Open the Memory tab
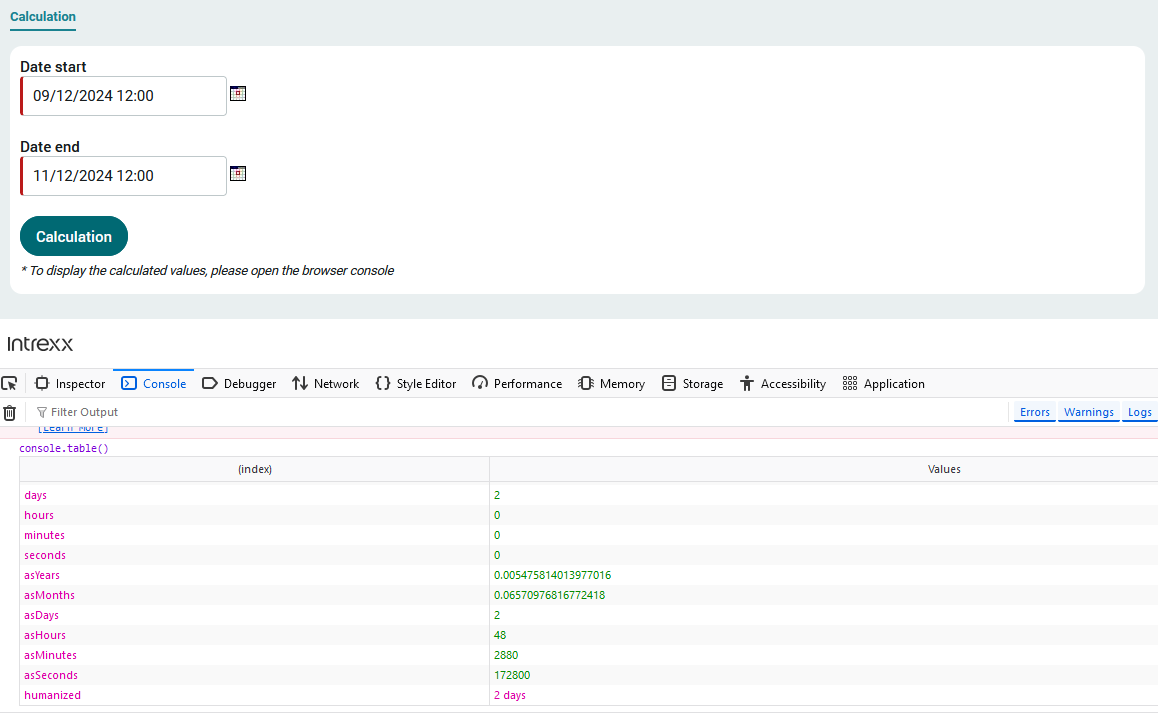This screenshot has height=714, width=1158. (611, 383)
